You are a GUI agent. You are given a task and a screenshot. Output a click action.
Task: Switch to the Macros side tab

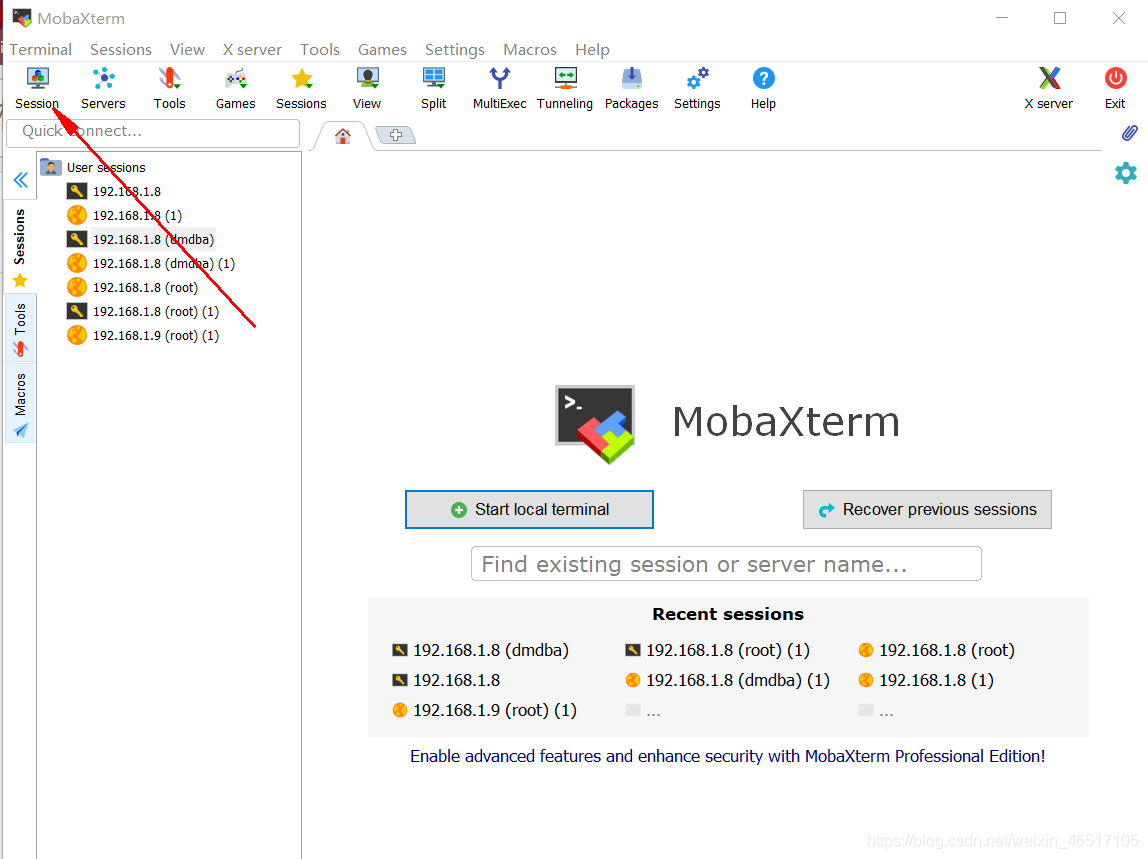click(20, 404)
